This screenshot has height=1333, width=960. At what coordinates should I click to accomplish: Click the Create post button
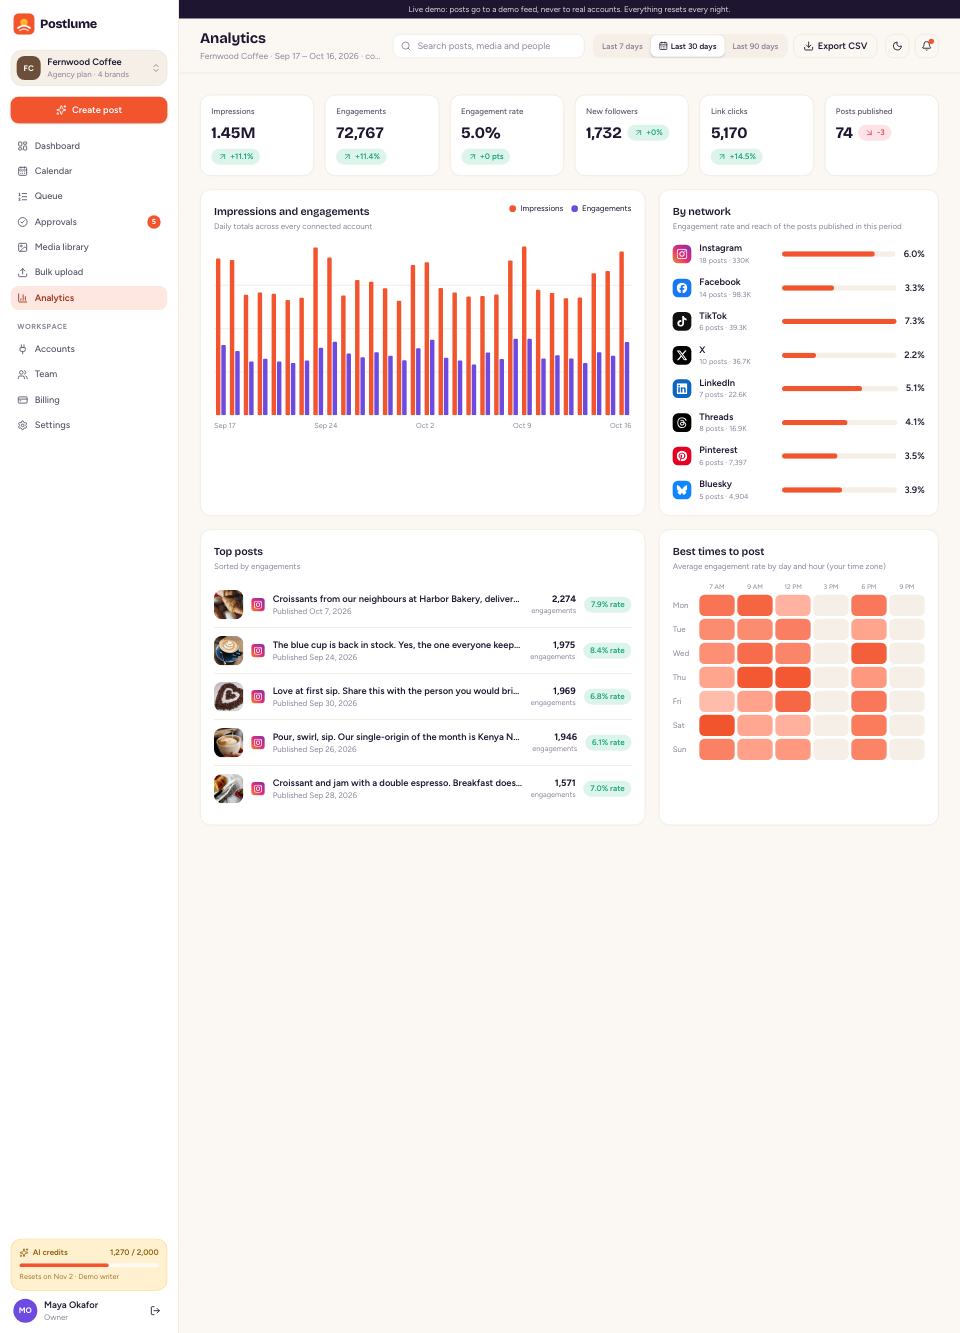(89, 110)
